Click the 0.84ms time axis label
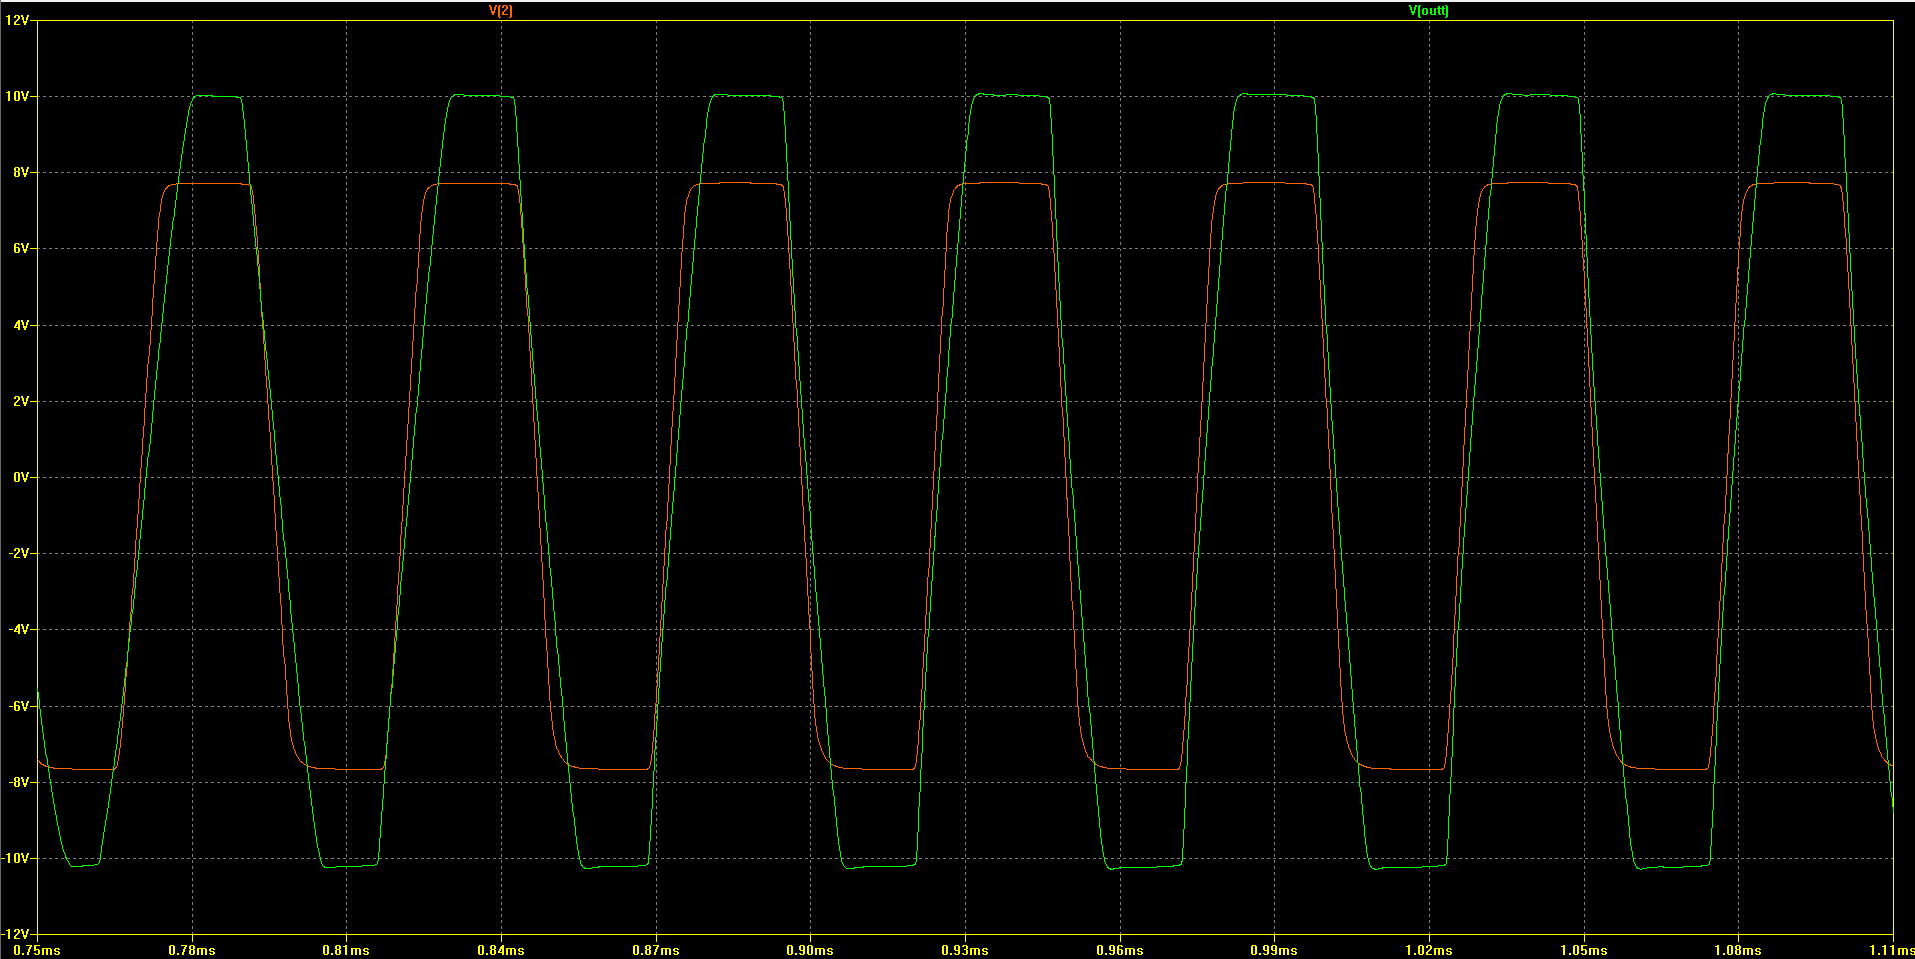This screenshot has height=959, width=1915. (x=501, y=950)
